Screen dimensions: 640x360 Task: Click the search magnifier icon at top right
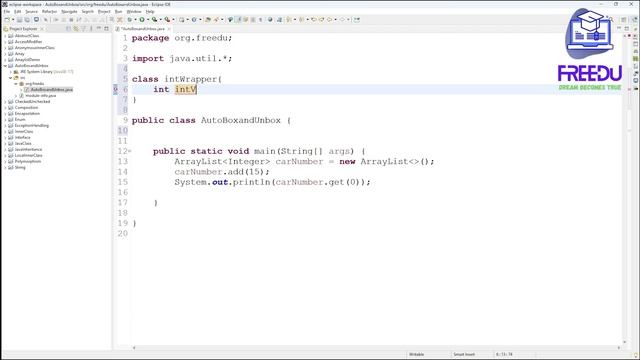coord(611,20)
